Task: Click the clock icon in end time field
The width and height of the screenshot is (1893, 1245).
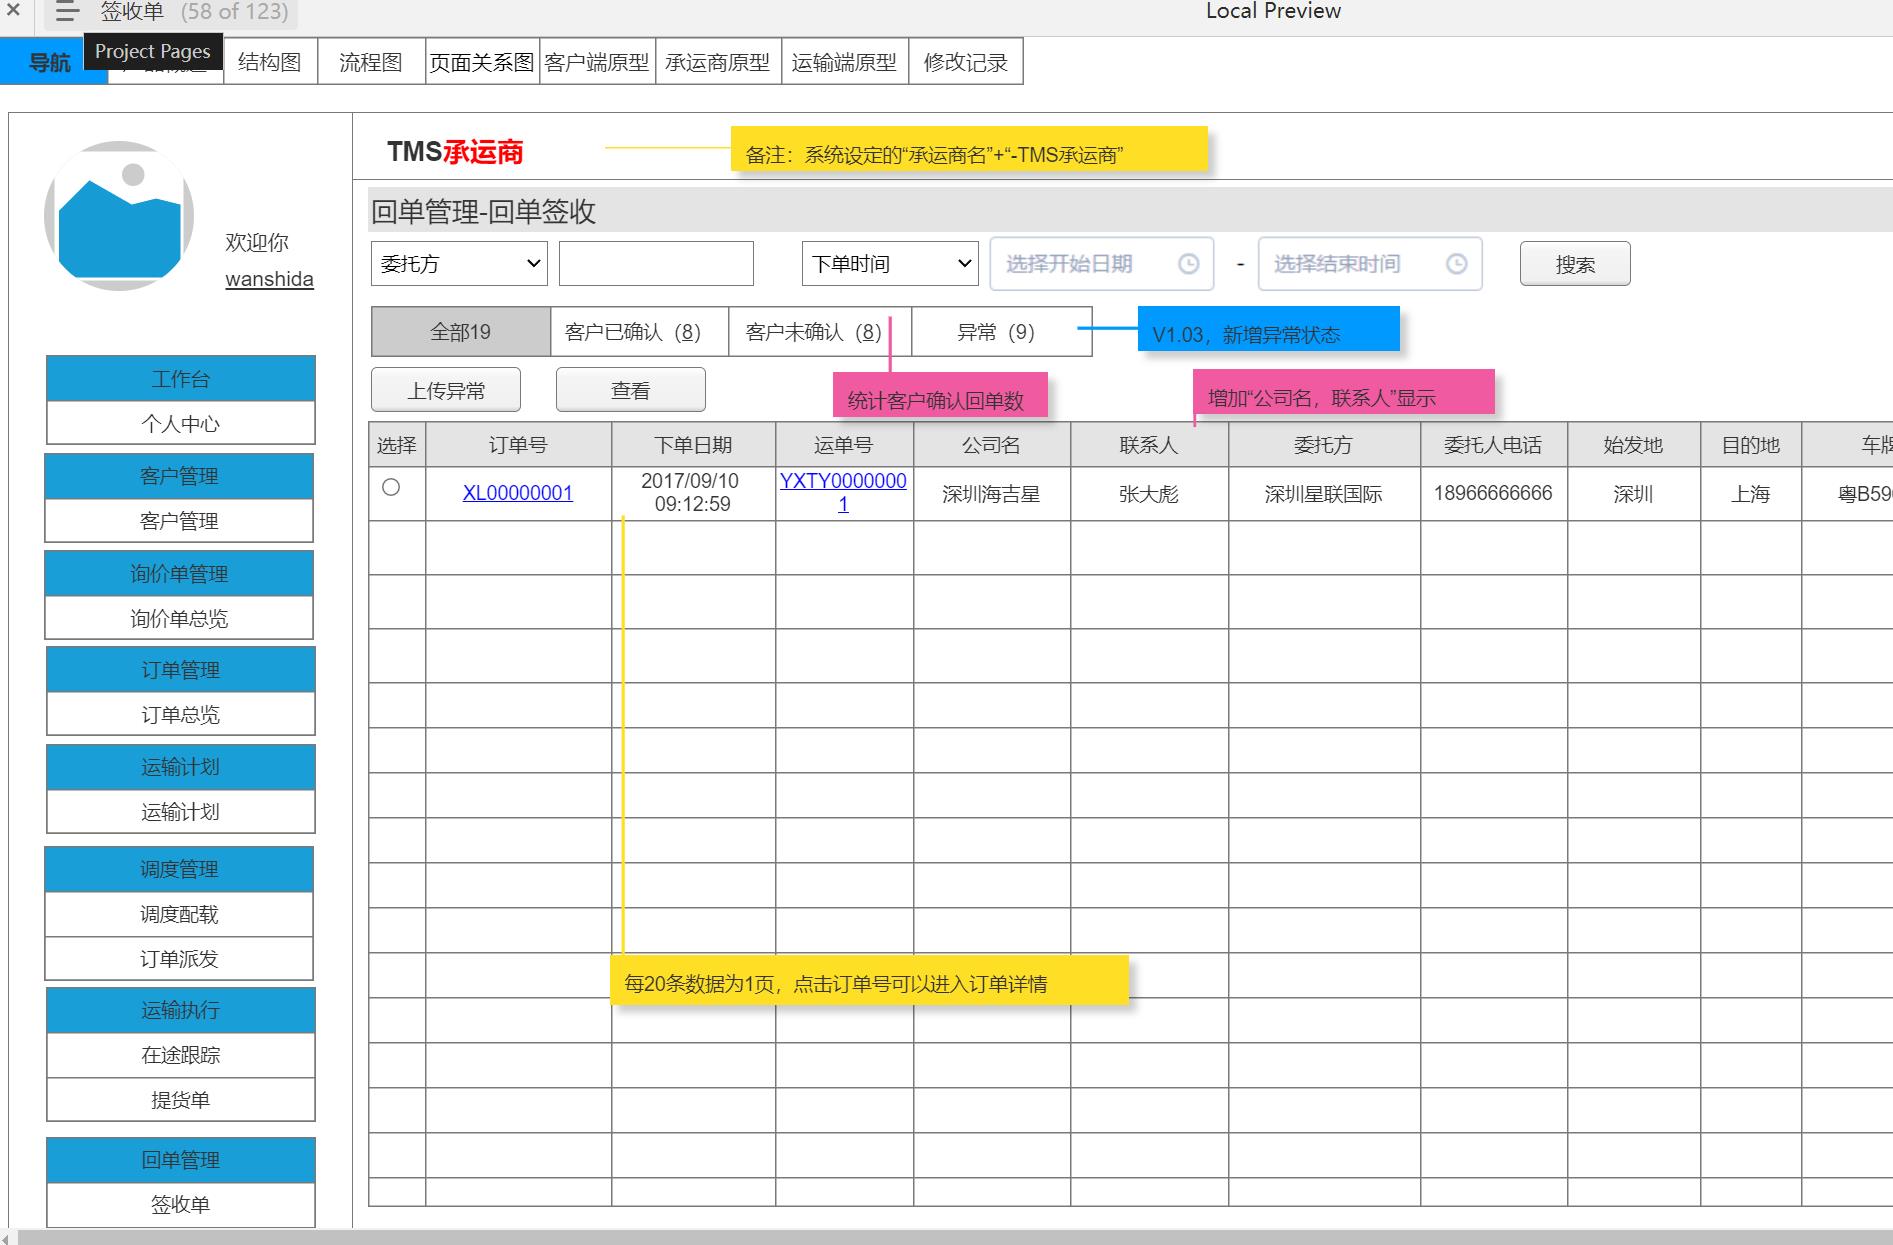Action: 1457,264
